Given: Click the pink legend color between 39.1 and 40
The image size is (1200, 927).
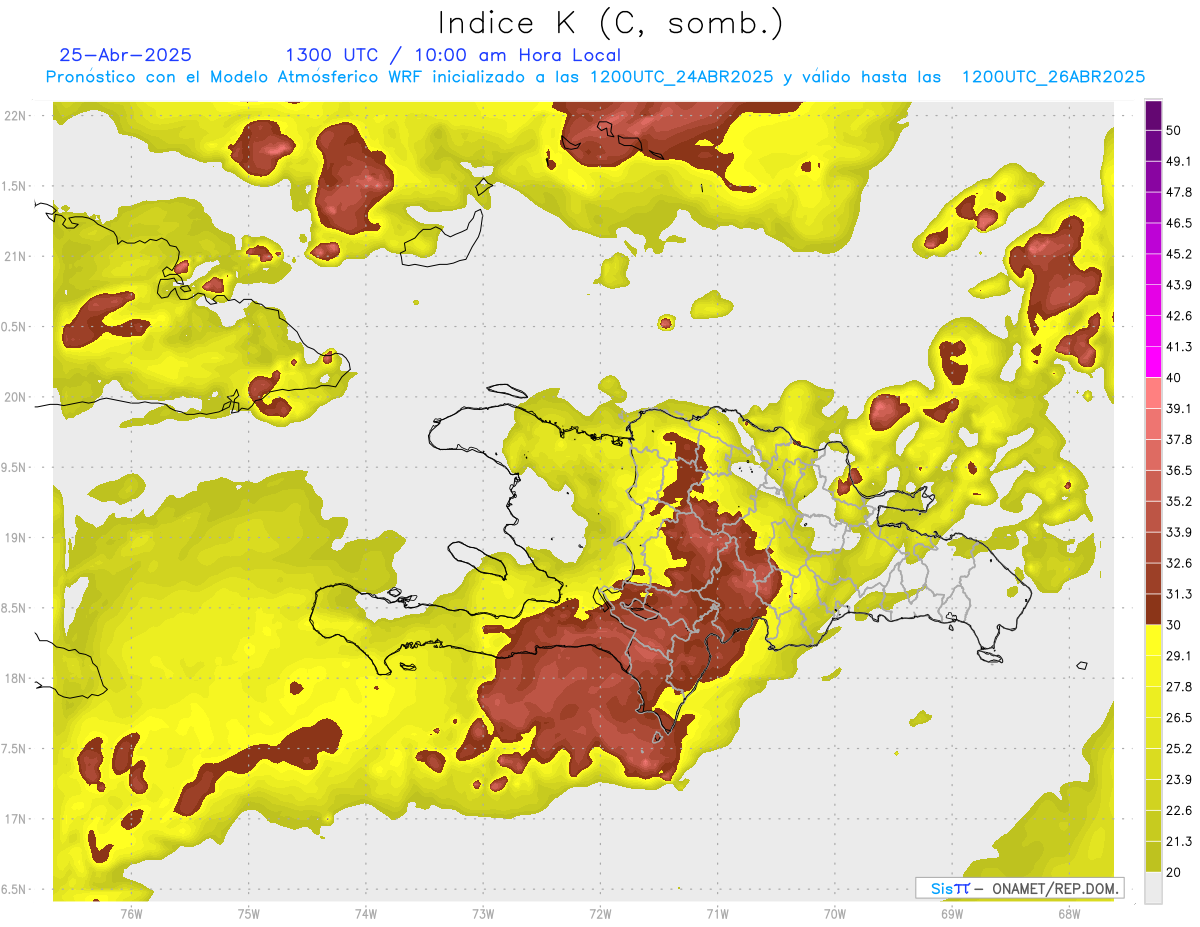Looking at the screenshot, I should (x=1153, y=393).
